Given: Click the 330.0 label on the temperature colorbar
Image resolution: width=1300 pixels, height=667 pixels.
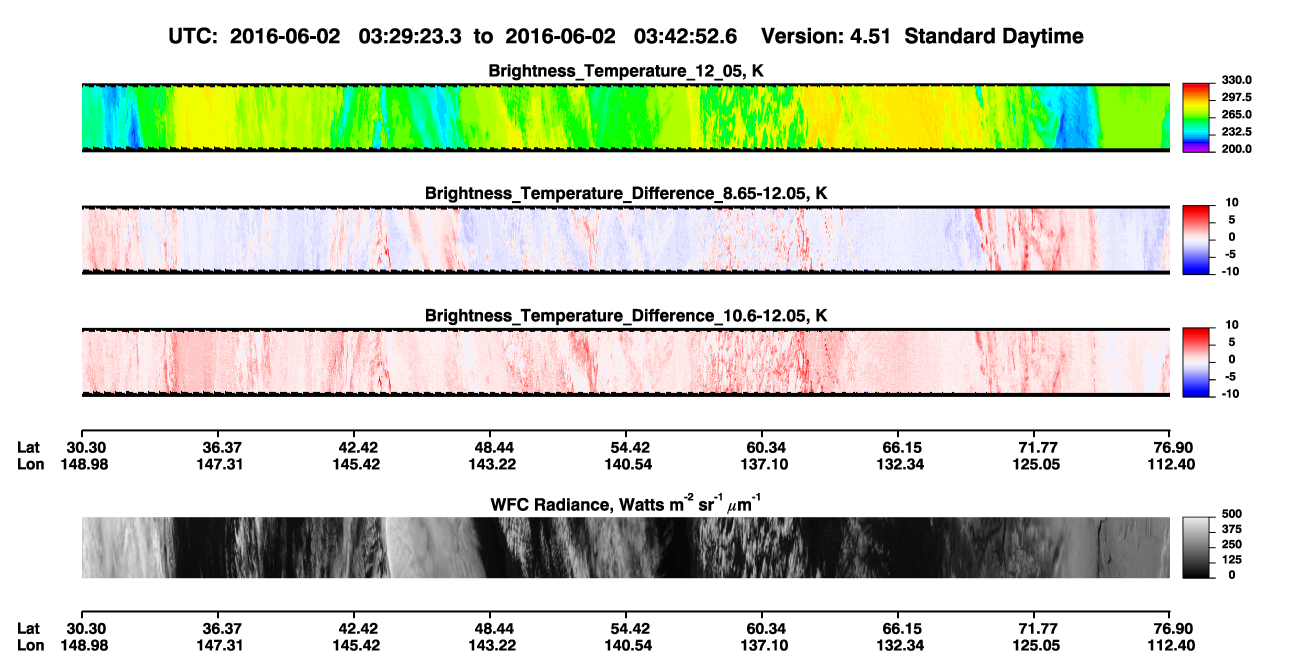Looking at the screenshot, I should pyautogui.click(x=1238, y=81).
